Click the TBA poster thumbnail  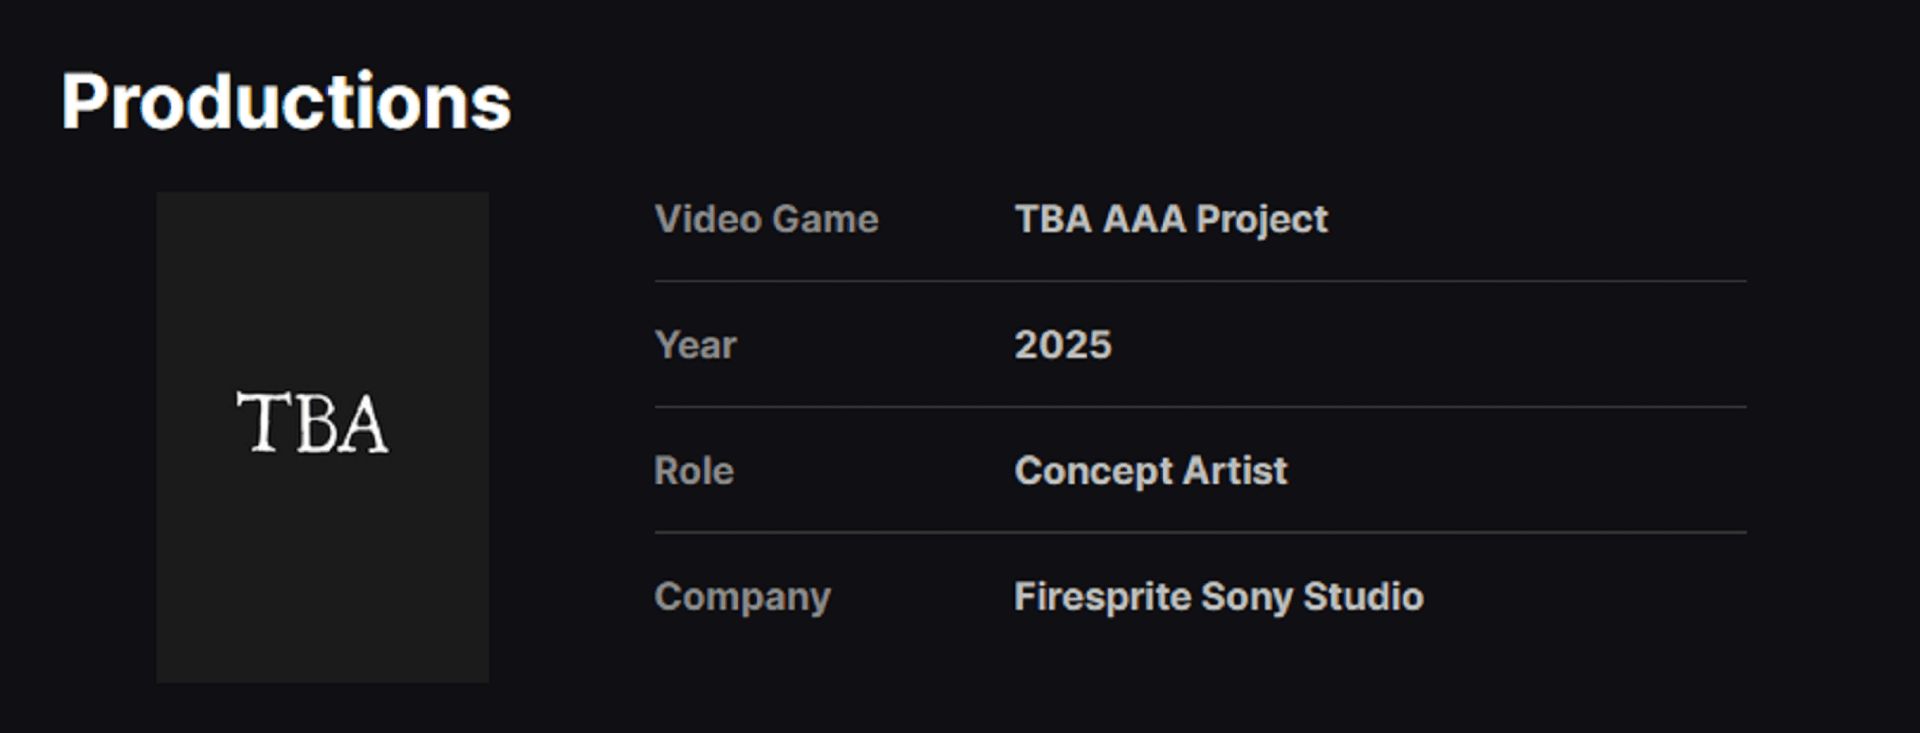322,437
